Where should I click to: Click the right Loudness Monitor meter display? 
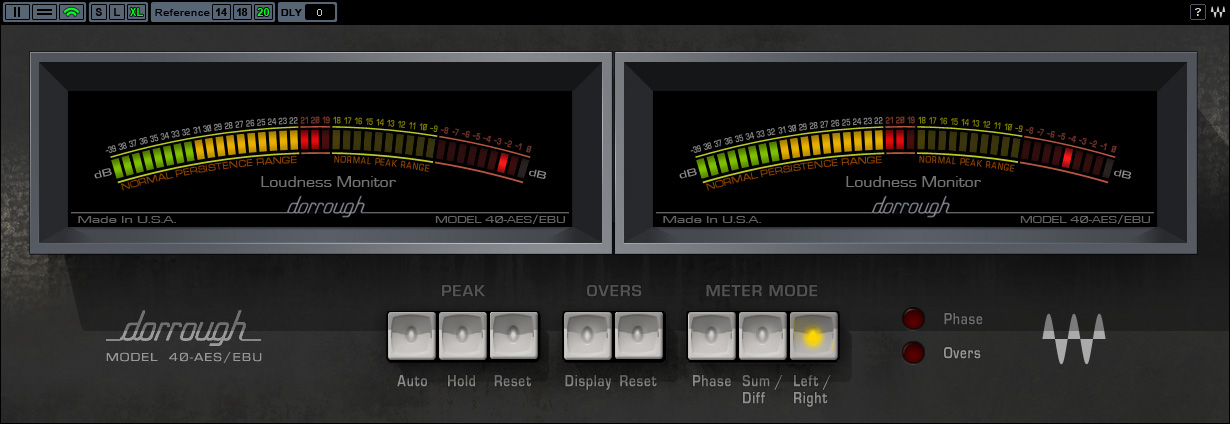905,157
